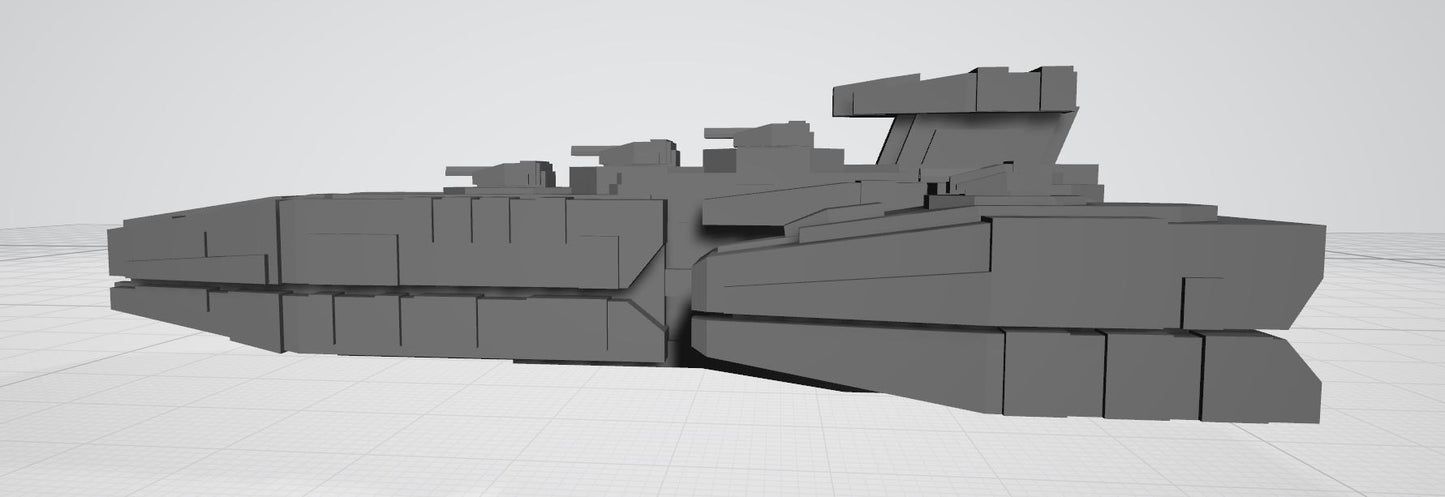
Task: Click the horizon line right of the ship
Action: coord(1390,232)
